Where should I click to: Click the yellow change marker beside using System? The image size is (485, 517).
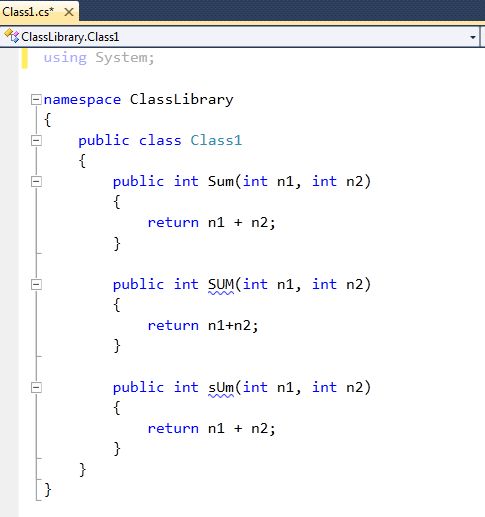[24, 58]
